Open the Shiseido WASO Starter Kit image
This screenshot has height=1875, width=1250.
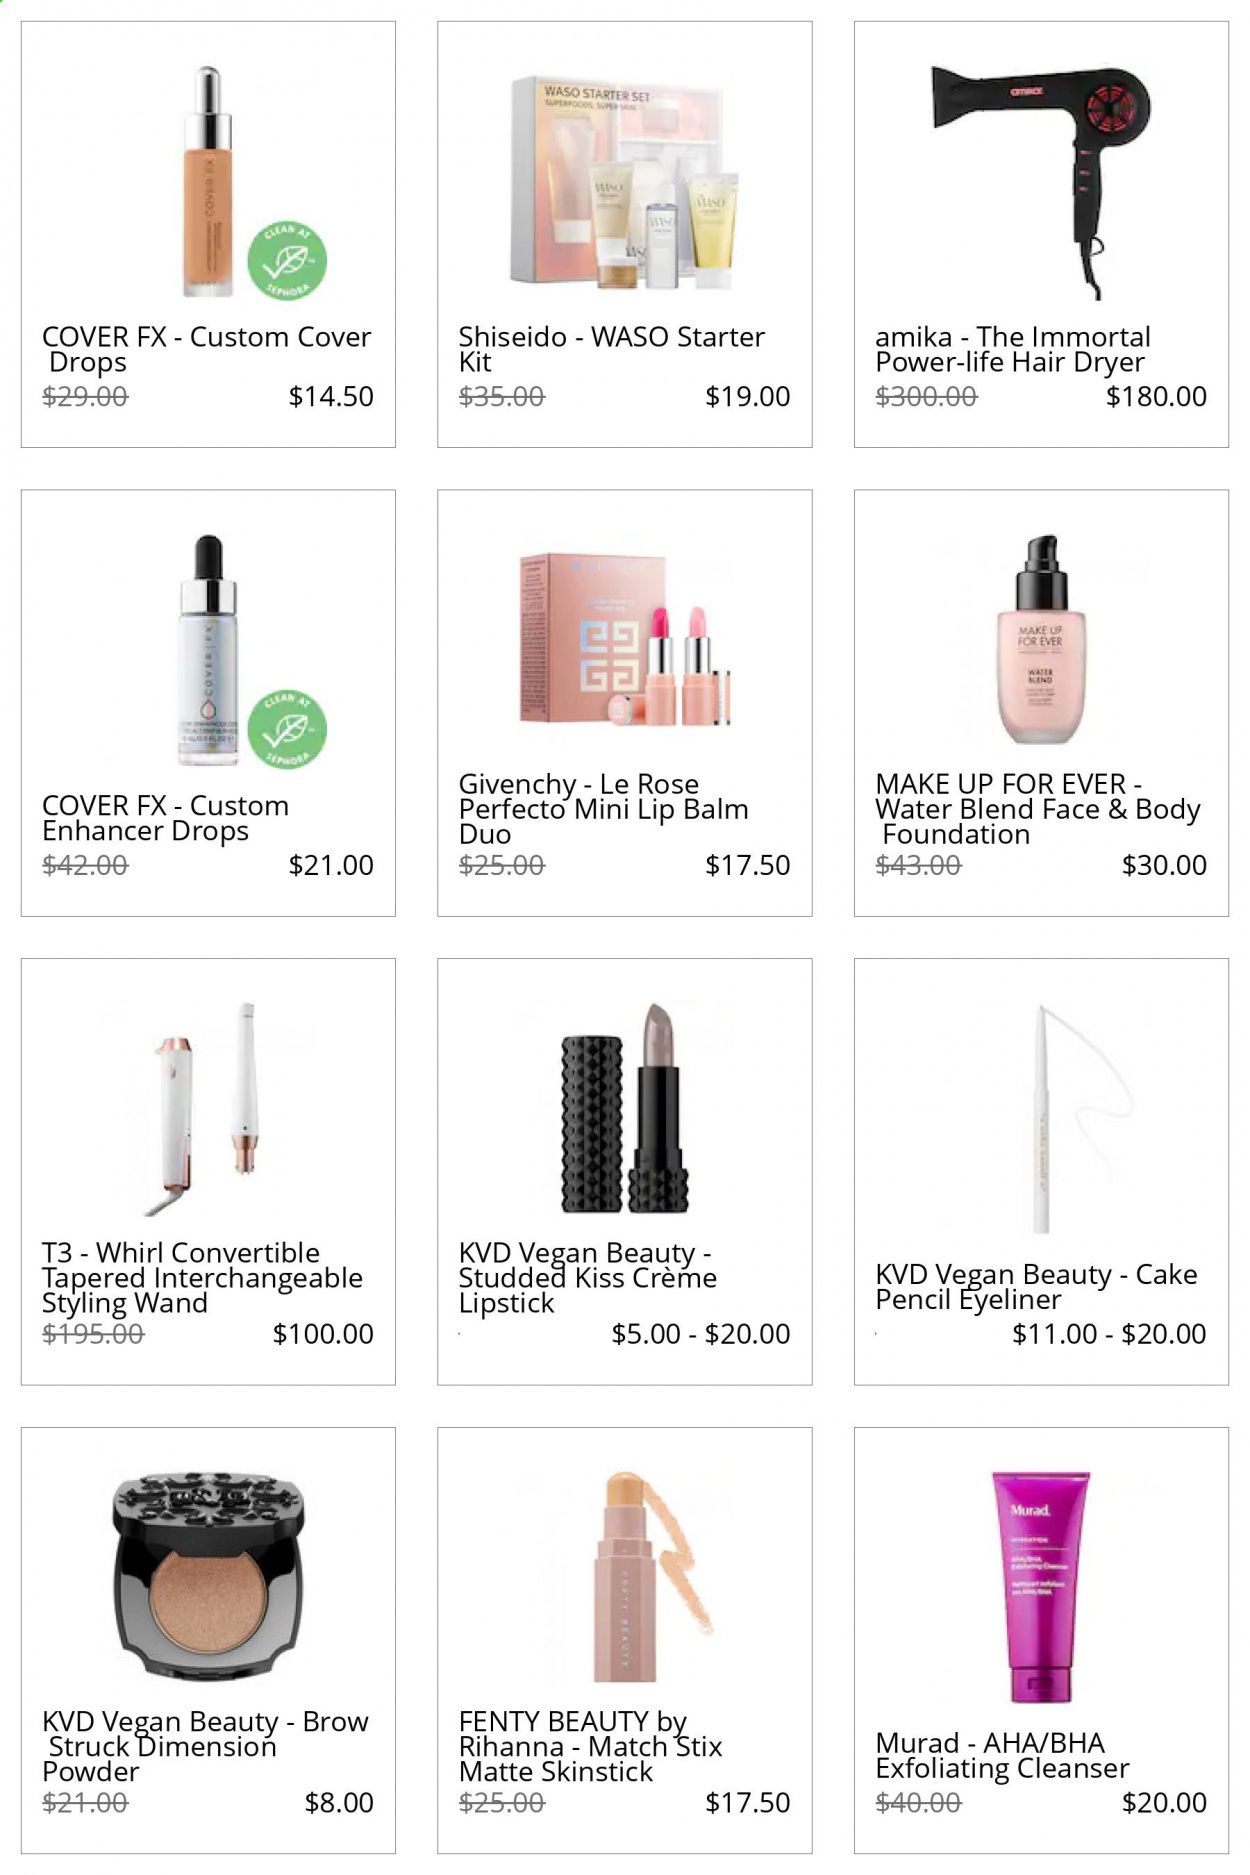[625, 182]
